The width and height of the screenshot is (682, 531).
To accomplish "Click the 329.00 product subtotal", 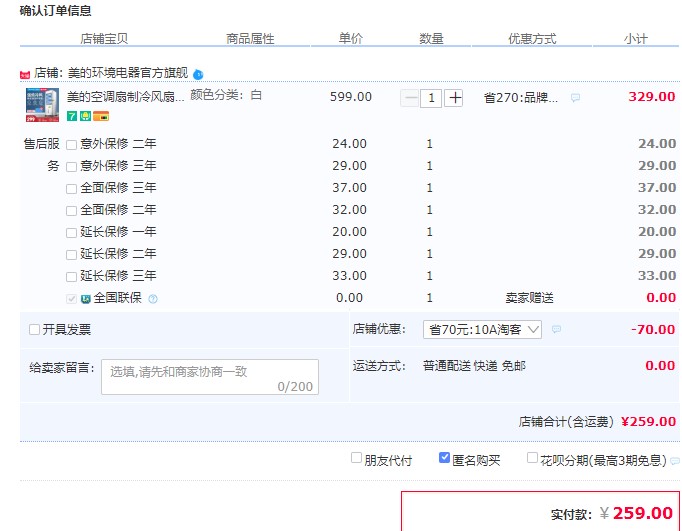I will pyautogui.click(x=652, y=97).
